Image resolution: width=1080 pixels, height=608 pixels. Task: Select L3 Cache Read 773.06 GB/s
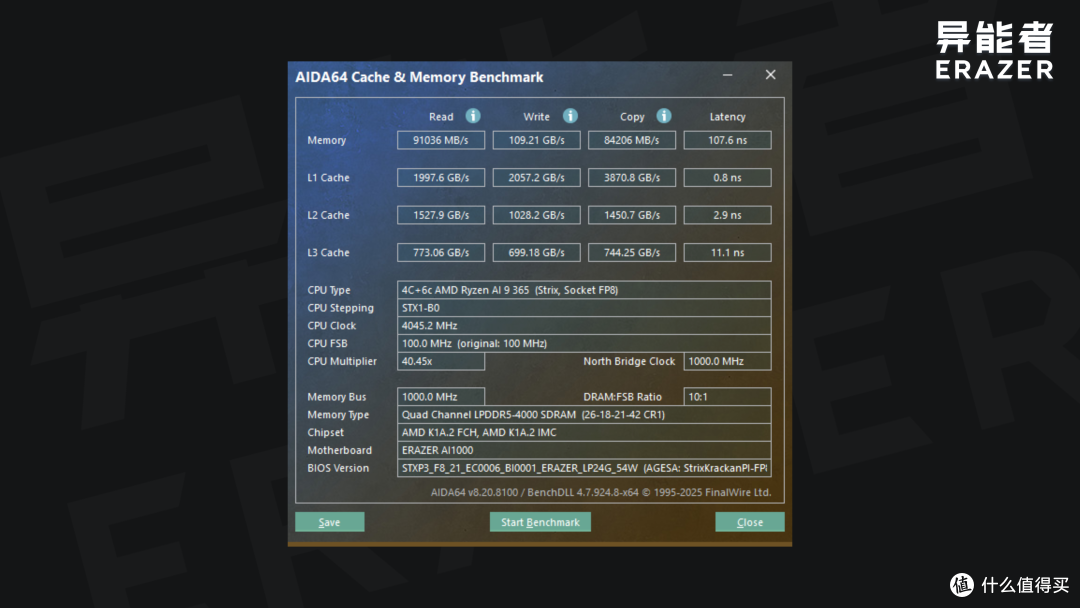tap(441, 253)
